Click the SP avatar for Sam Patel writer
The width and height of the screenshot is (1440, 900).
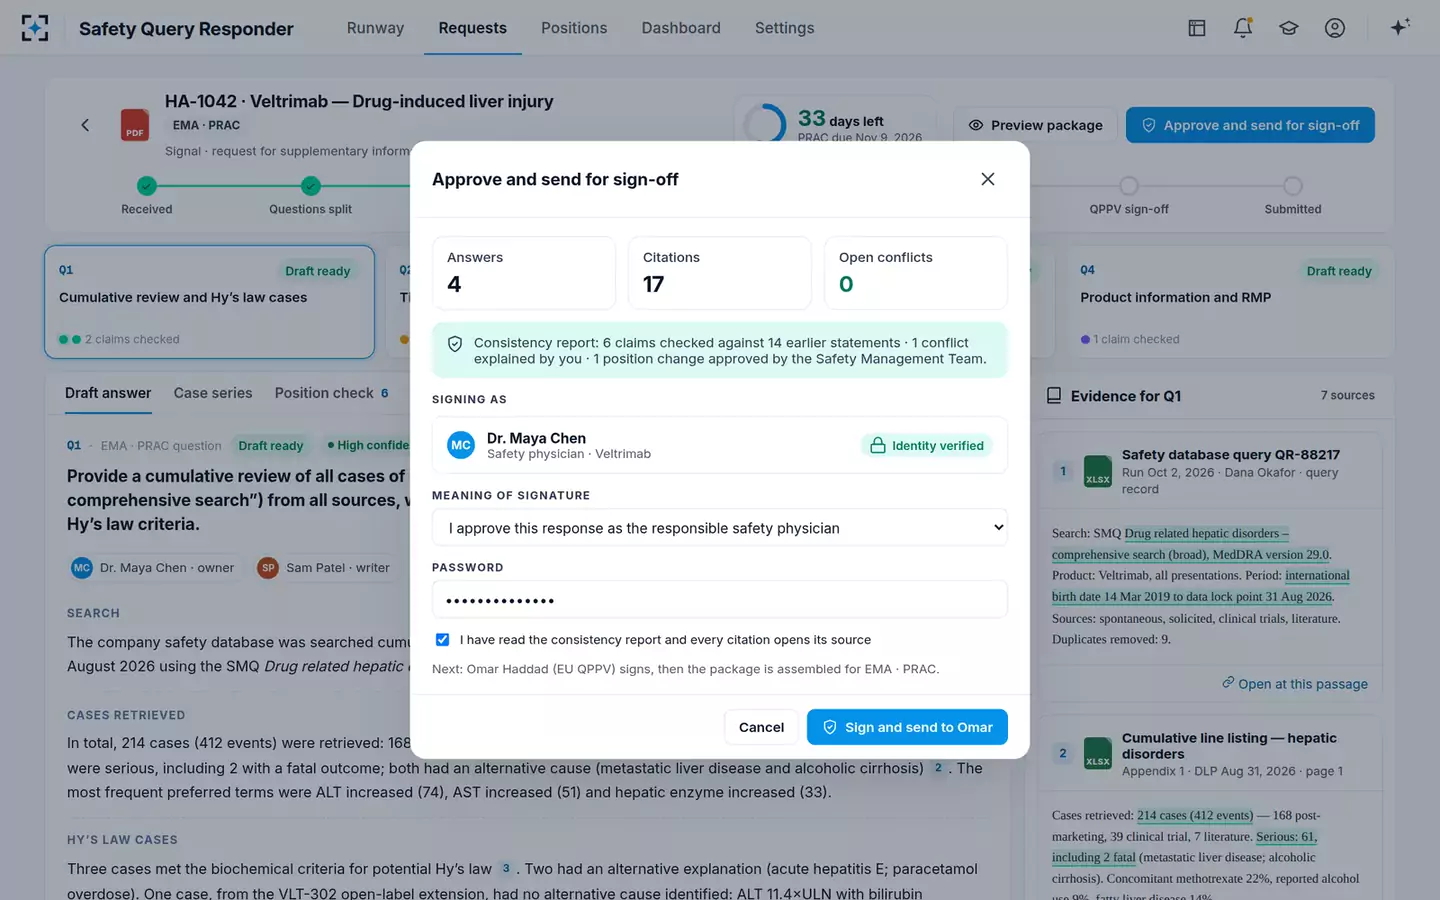(x=268, y=568)
